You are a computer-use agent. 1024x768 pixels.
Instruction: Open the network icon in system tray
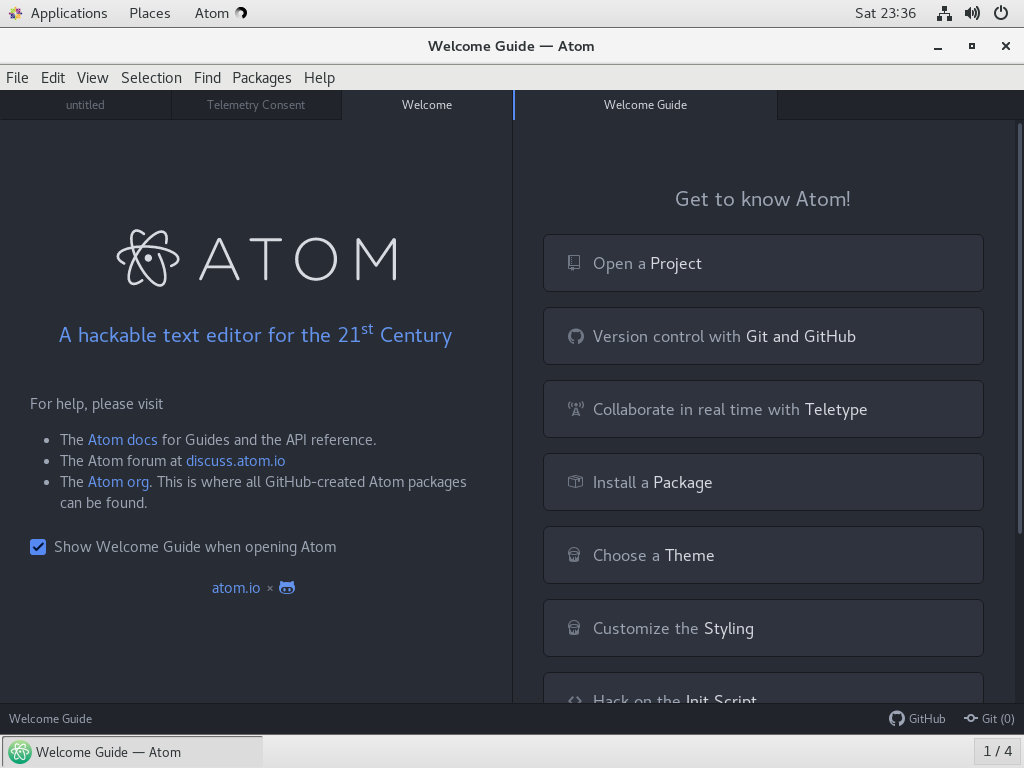(x=944, y=13)
